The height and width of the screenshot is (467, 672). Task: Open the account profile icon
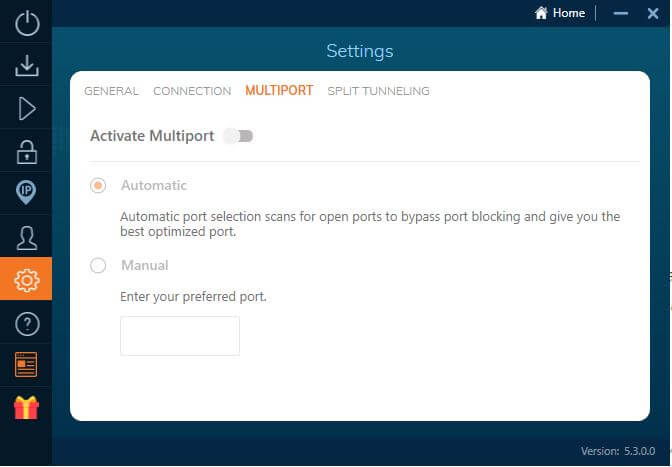pos(27,238)
